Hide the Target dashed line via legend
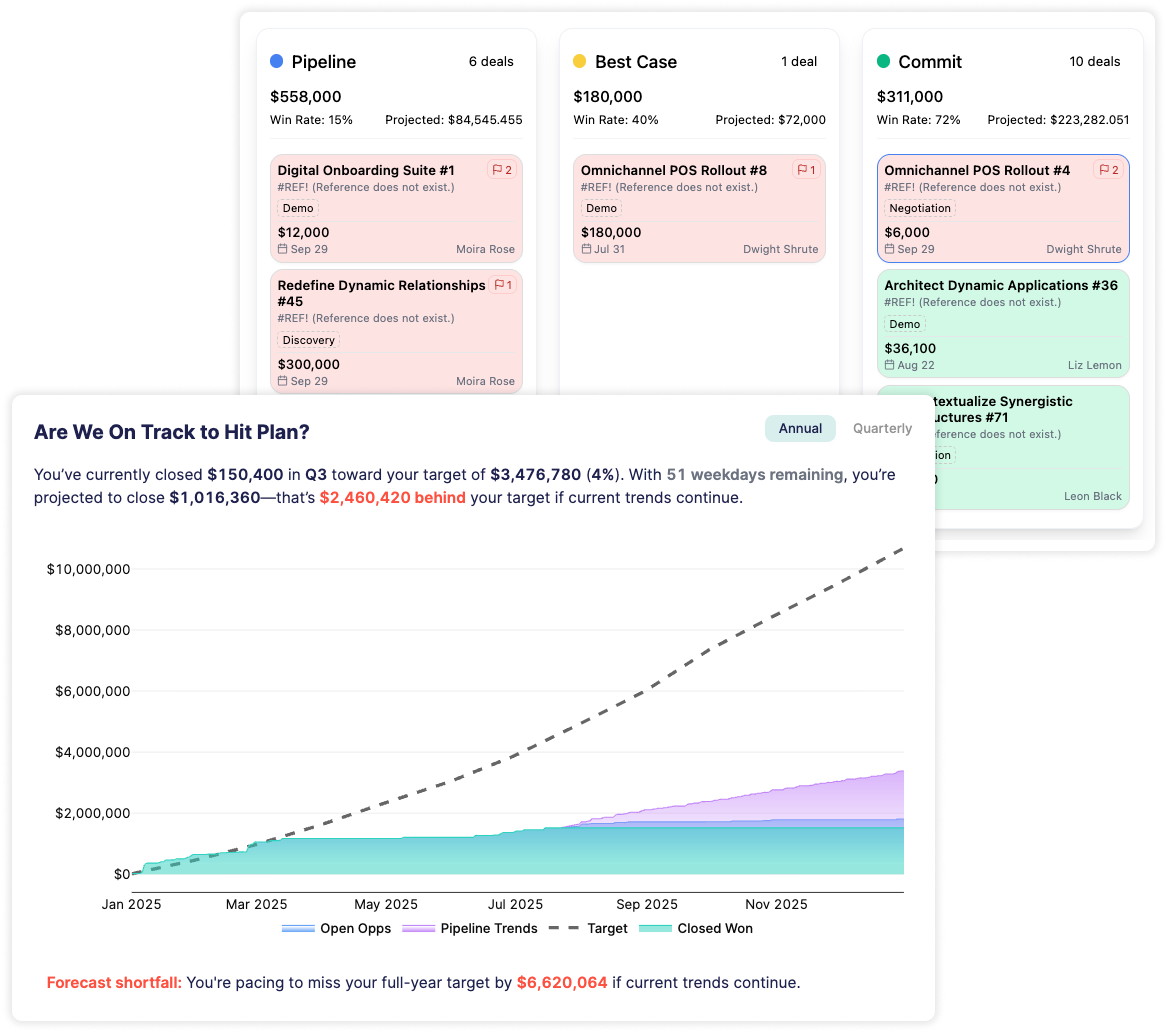 590,928
